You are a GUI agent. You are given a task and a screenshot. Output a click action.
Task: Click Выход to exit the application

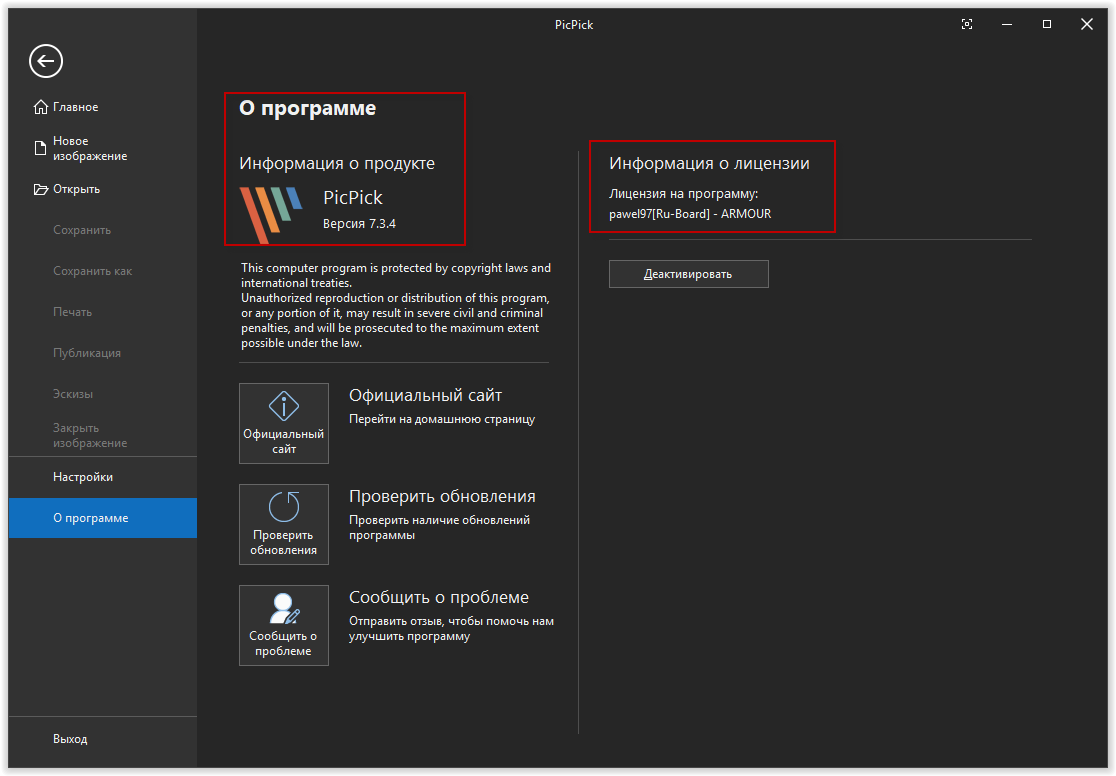coord(102,739)
